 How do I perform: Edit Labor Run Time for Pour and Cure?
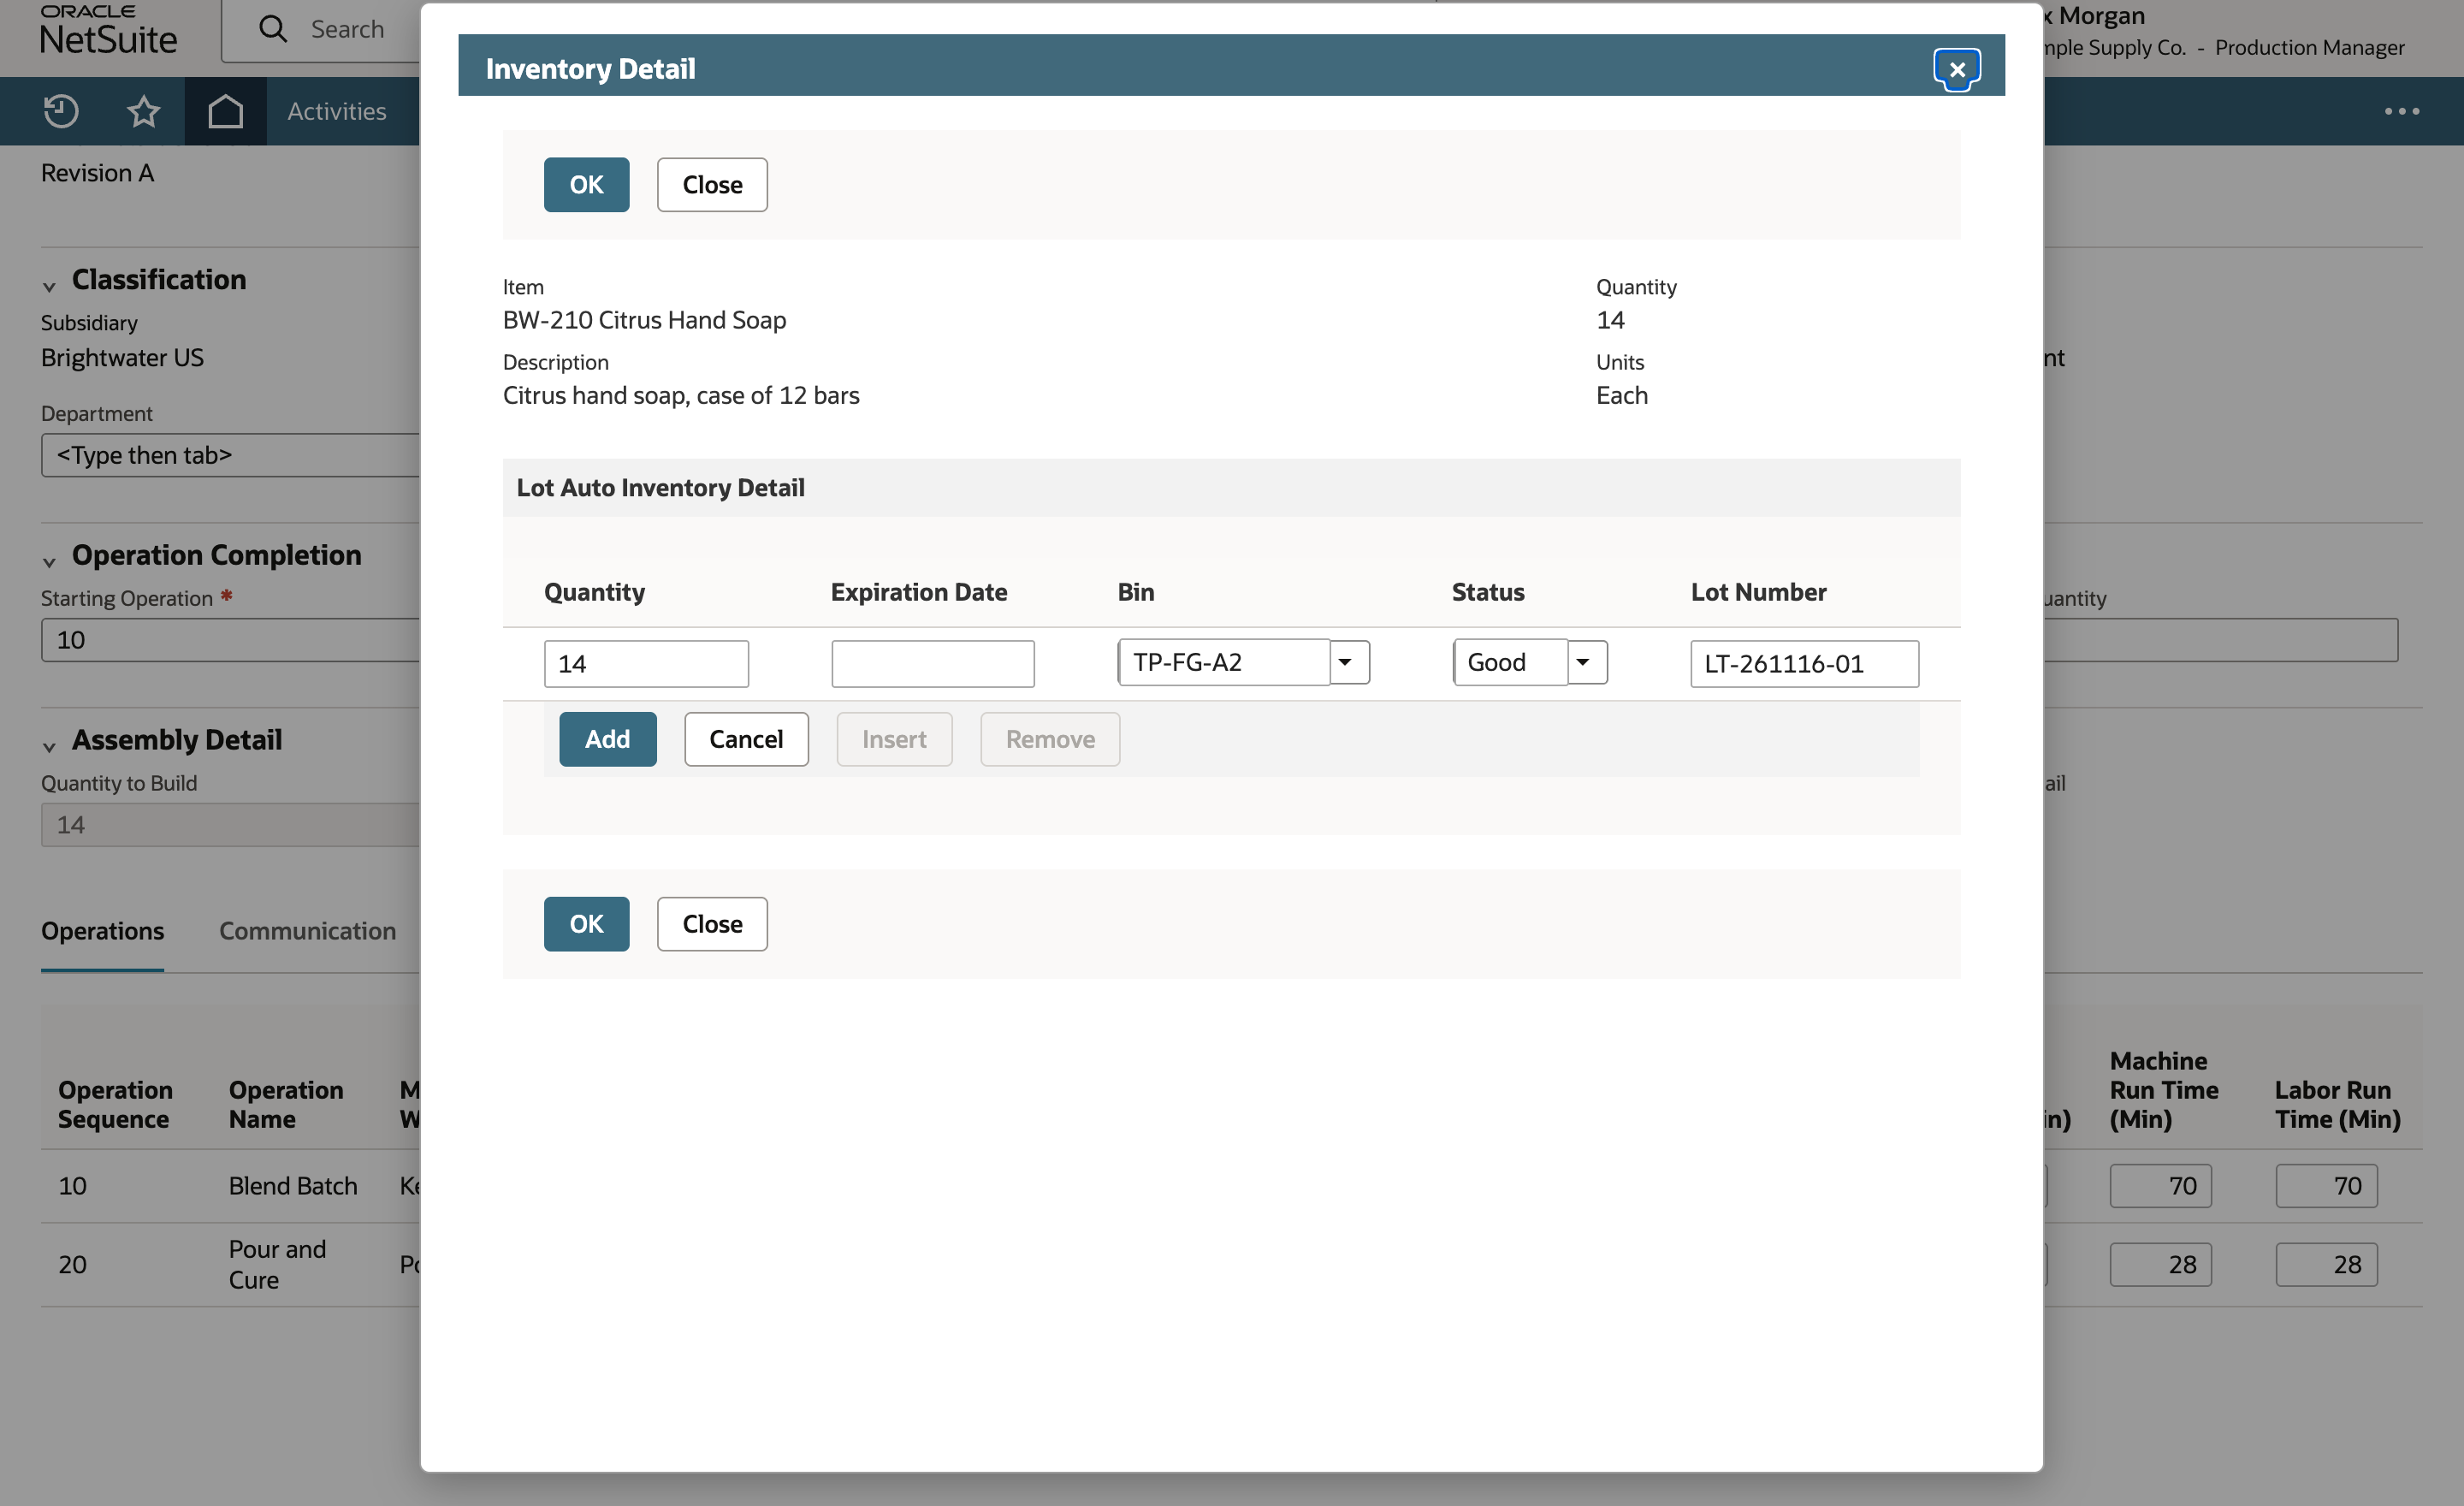(2326, 1265)
